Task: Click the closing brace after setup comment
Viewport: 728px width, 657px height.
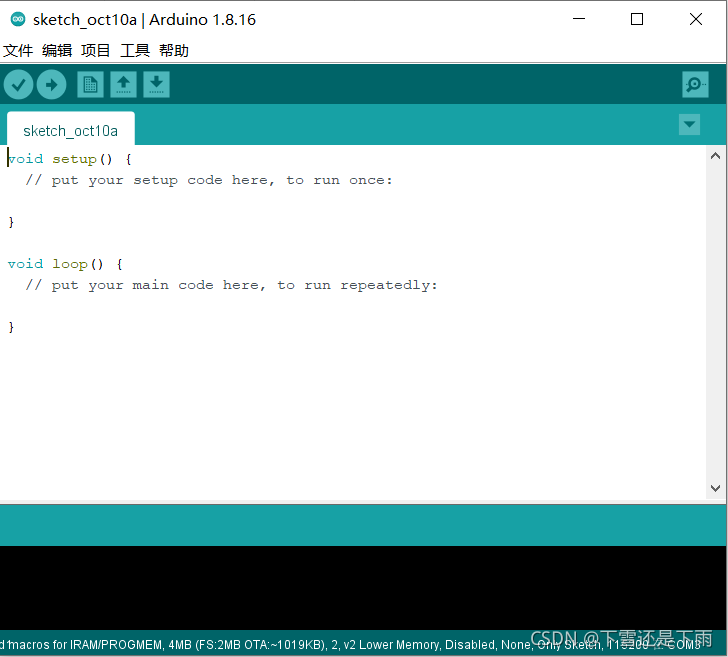Action: 11,222
